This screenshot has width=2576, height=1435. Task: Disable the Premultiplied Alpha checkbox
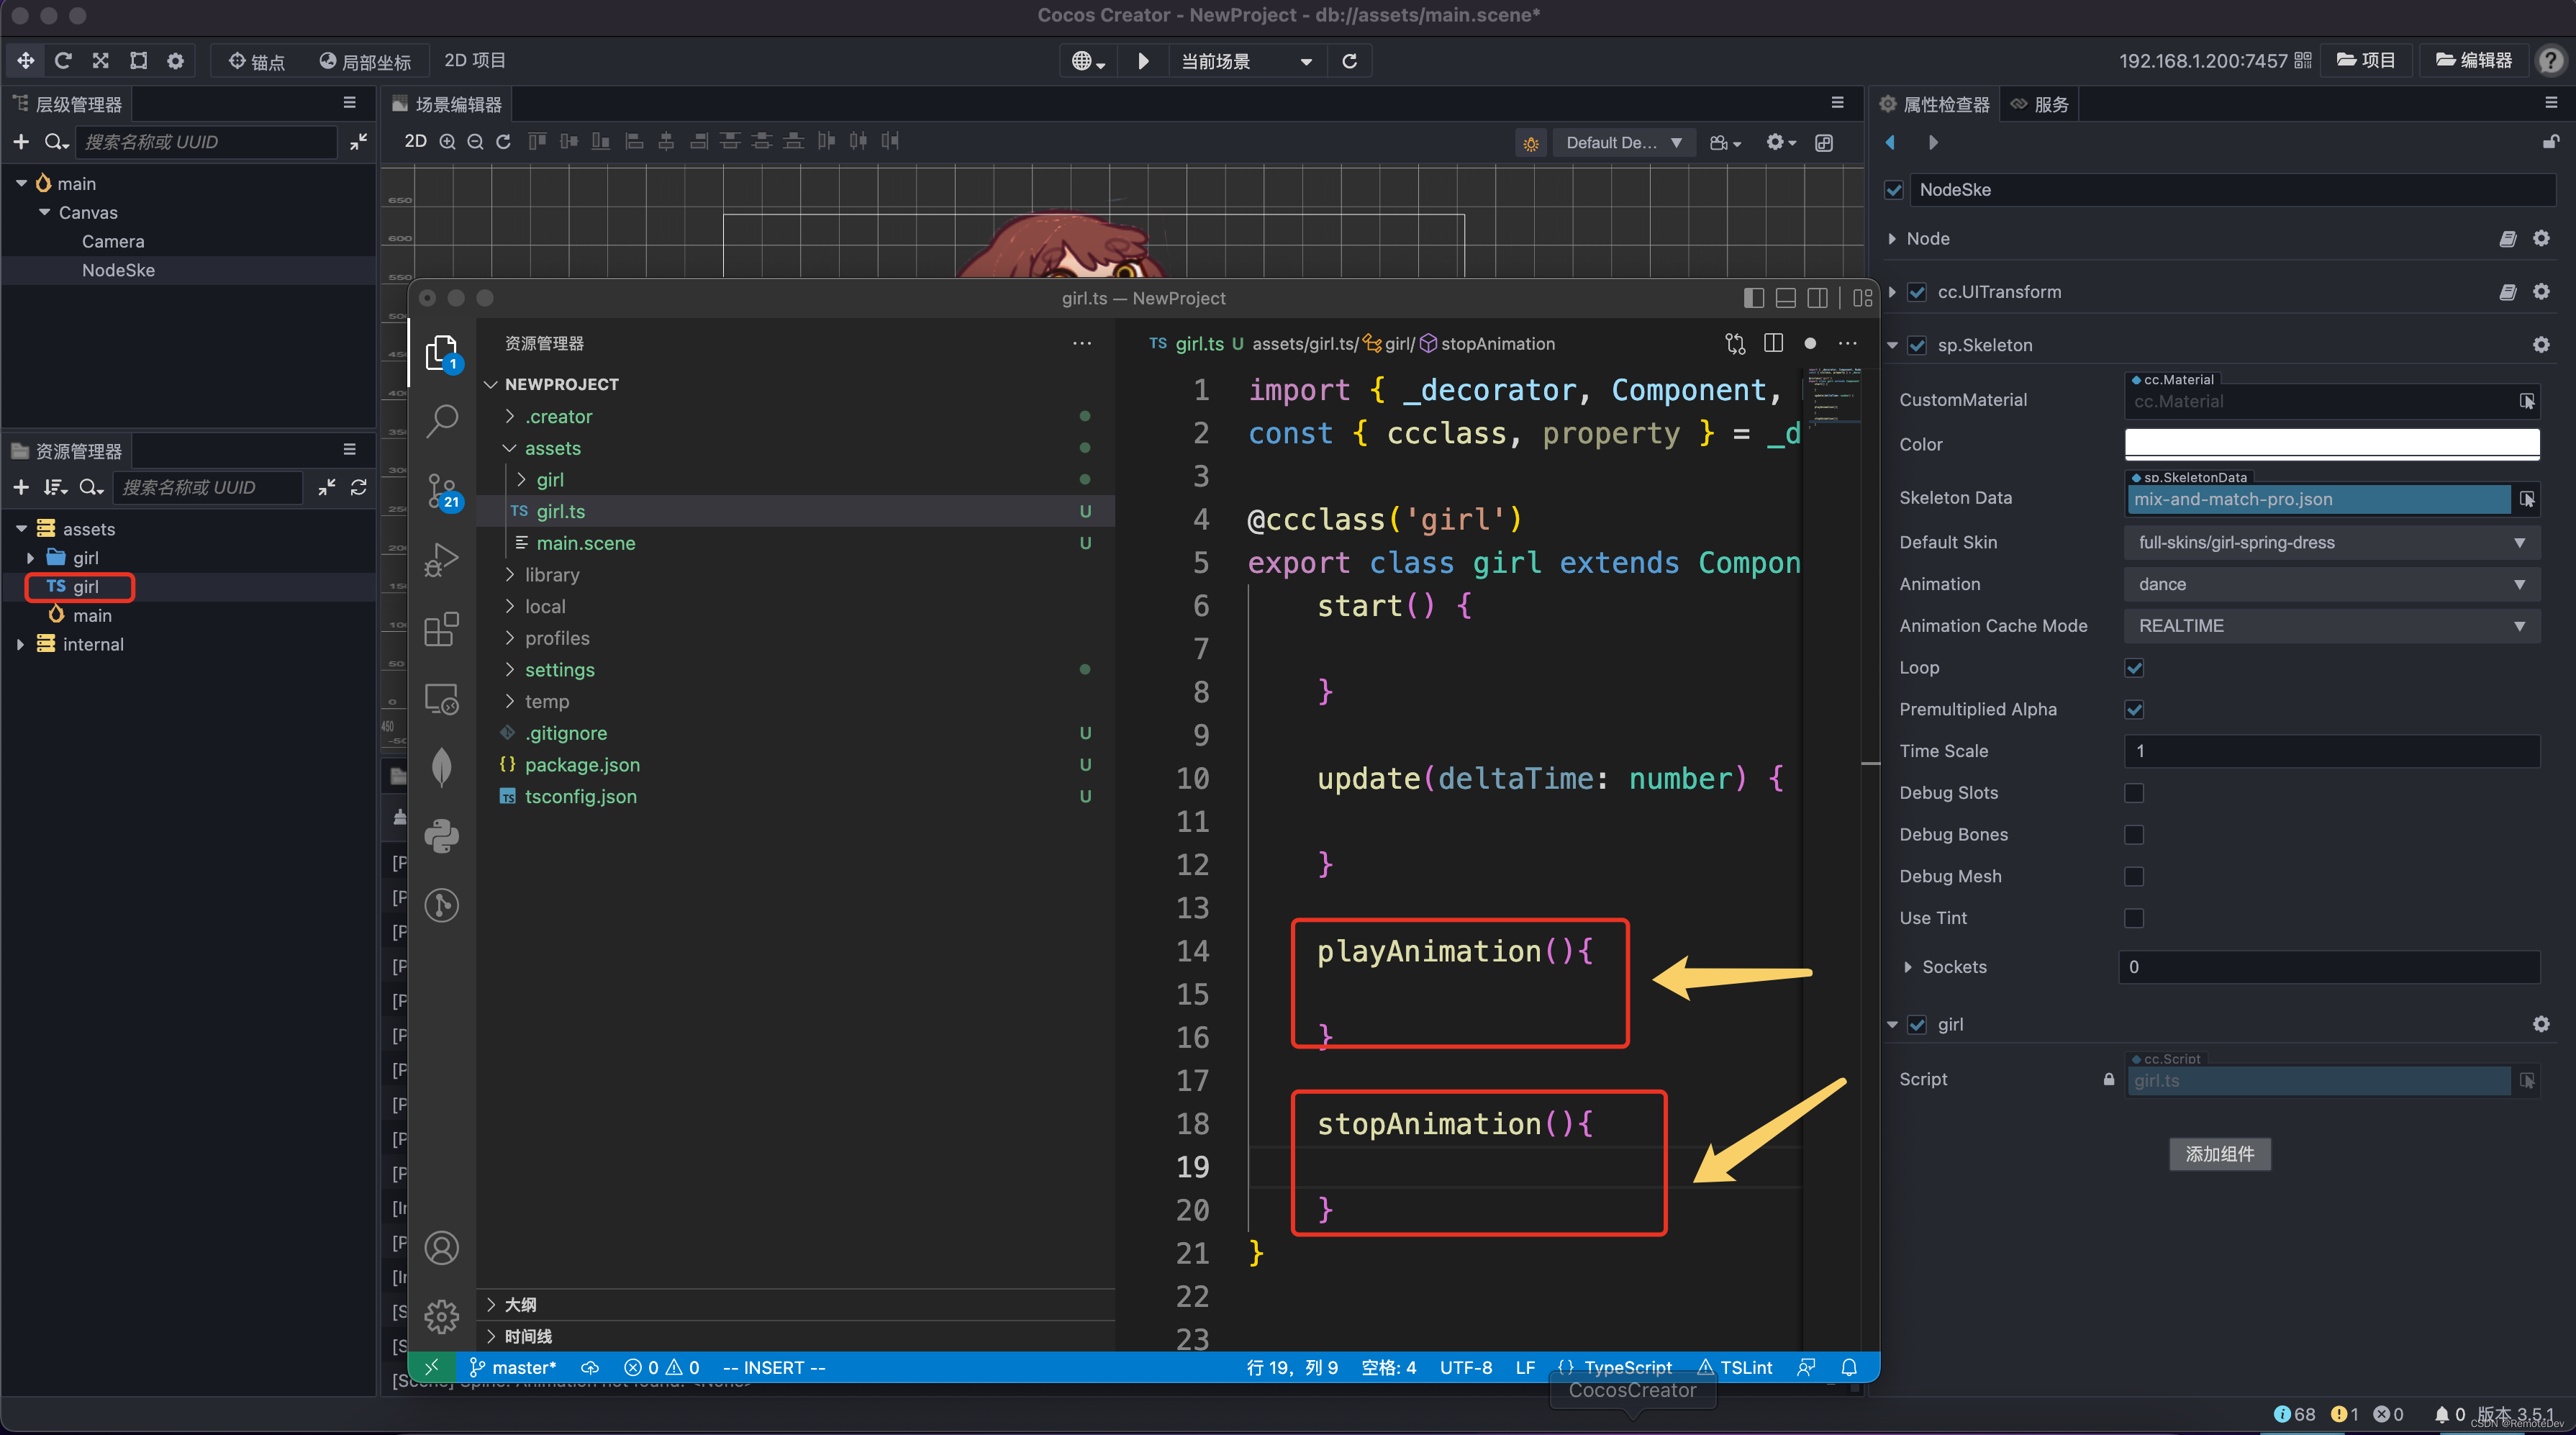coord(2134,710)
